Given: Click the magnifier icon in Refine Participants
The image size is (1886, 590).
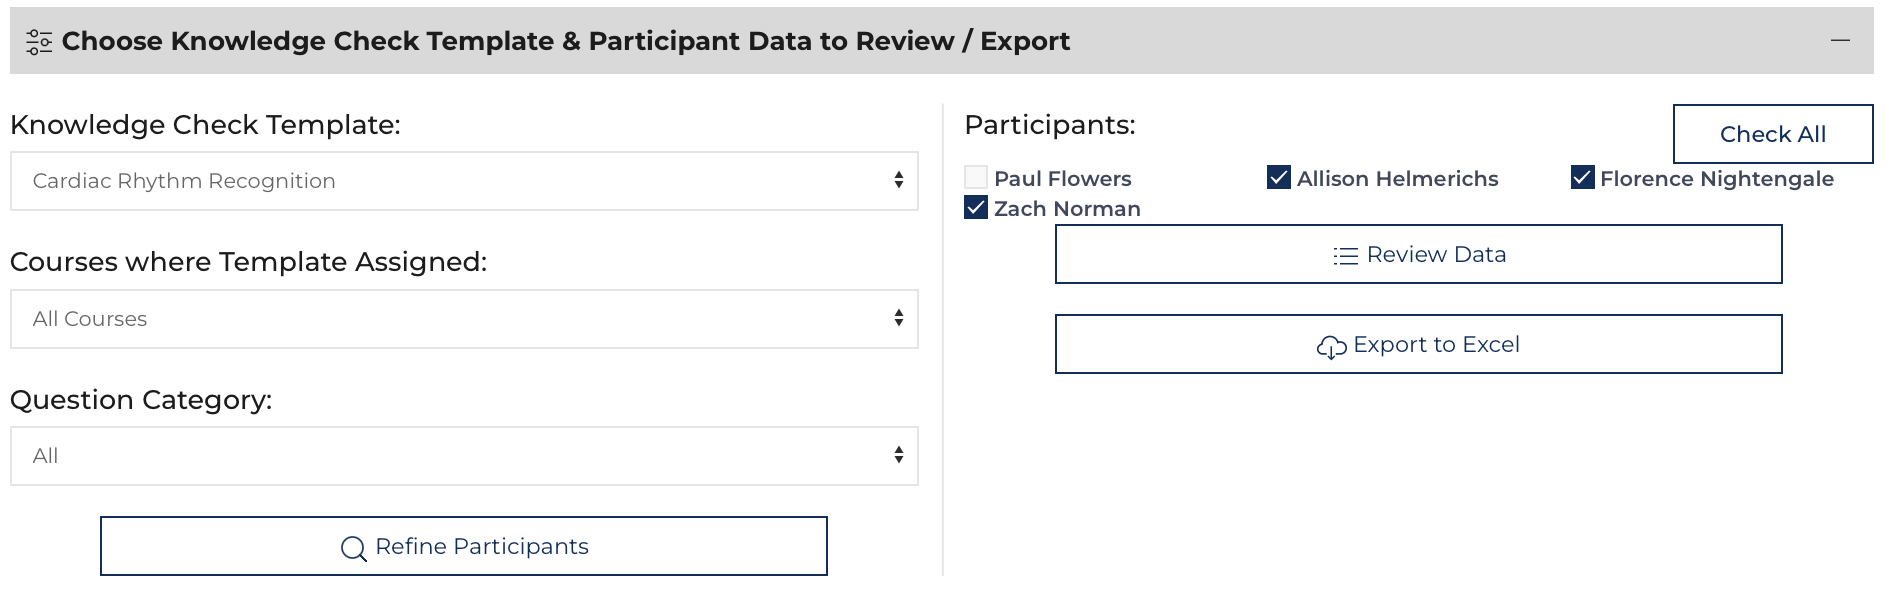Looking at the screenshot, I should [x=353, y=548].
